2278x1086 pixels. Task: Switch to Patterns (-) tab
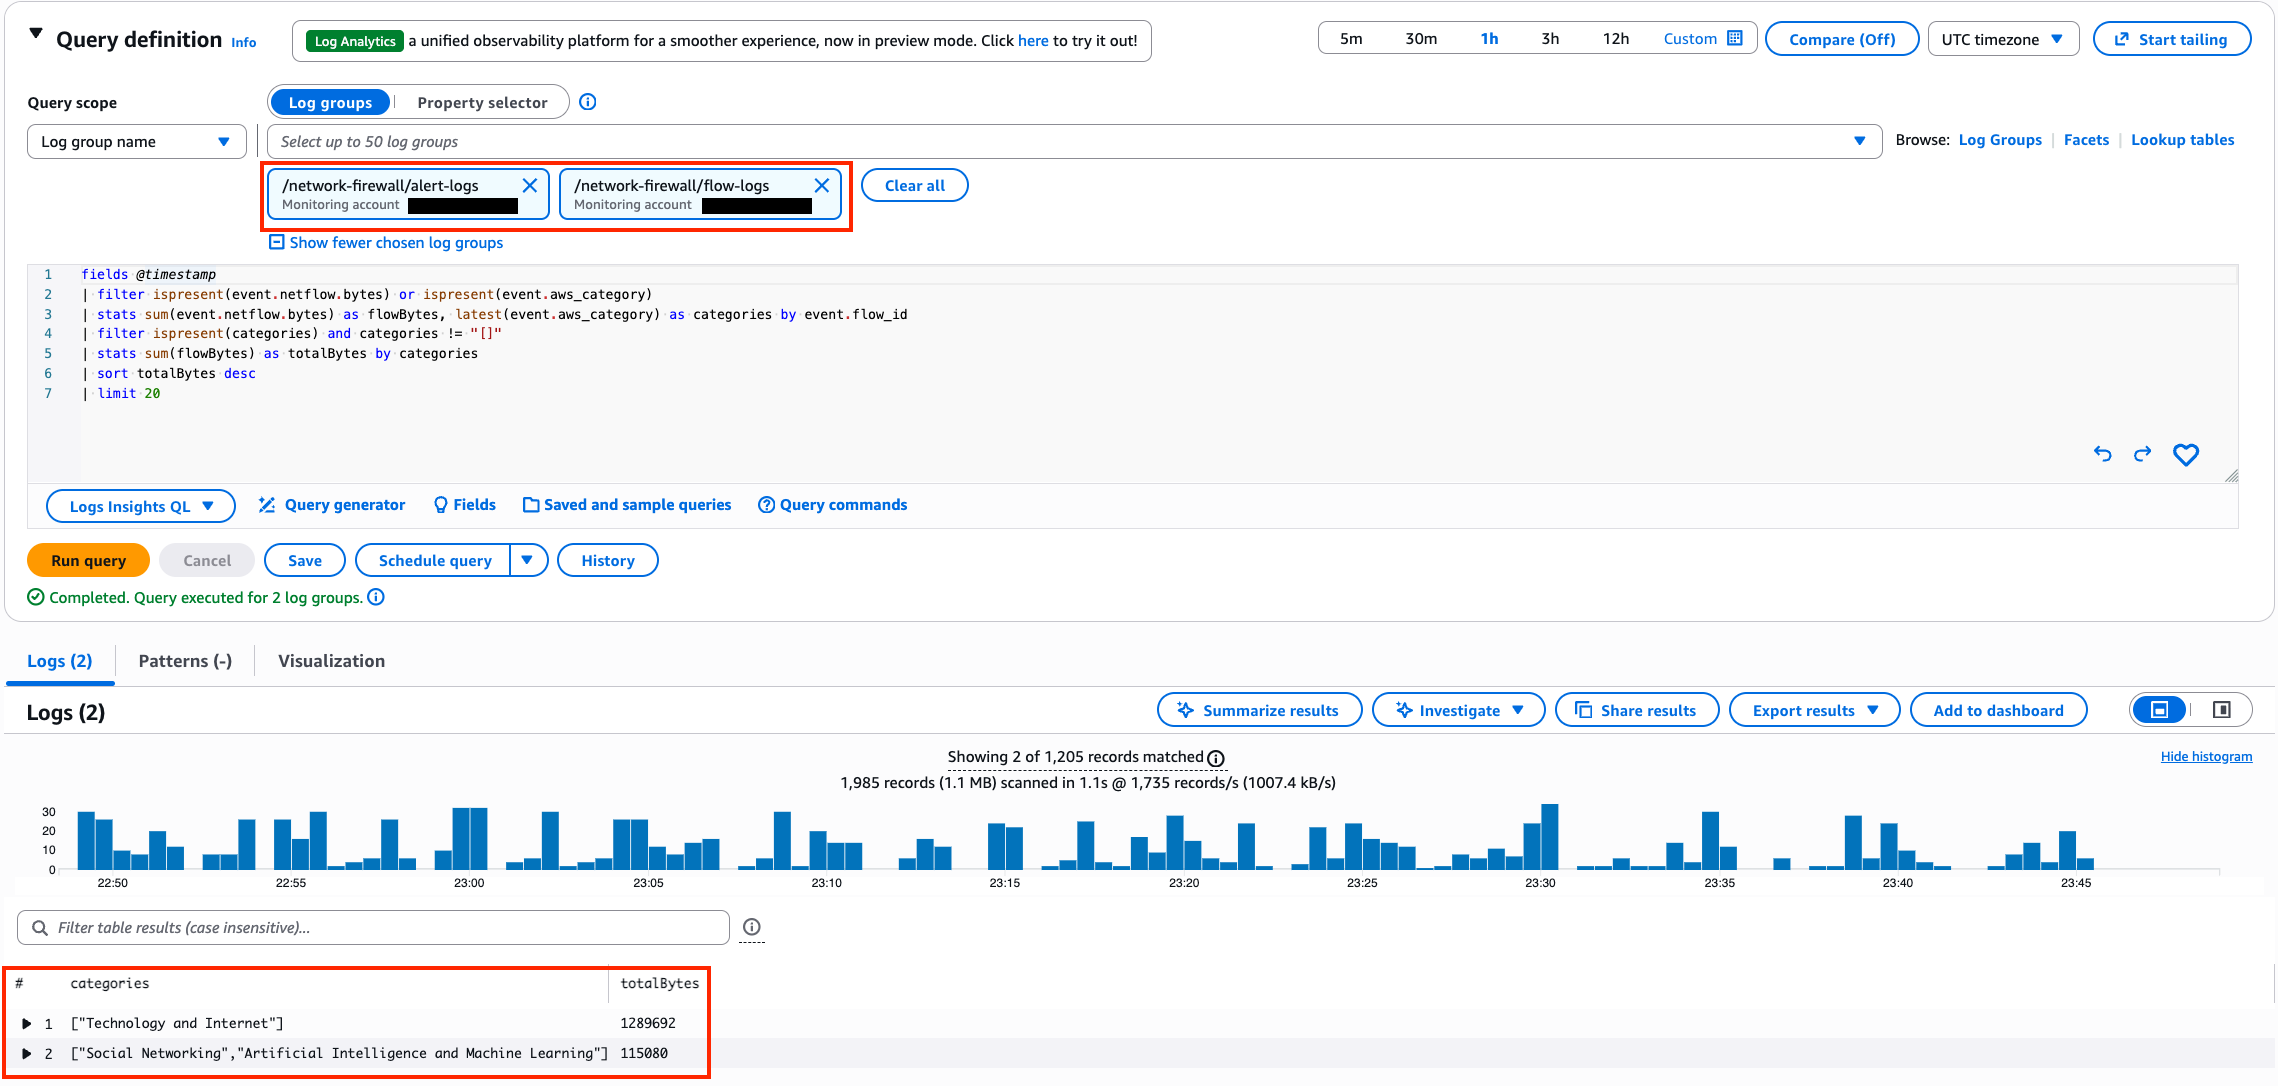[x=185, y=661]
